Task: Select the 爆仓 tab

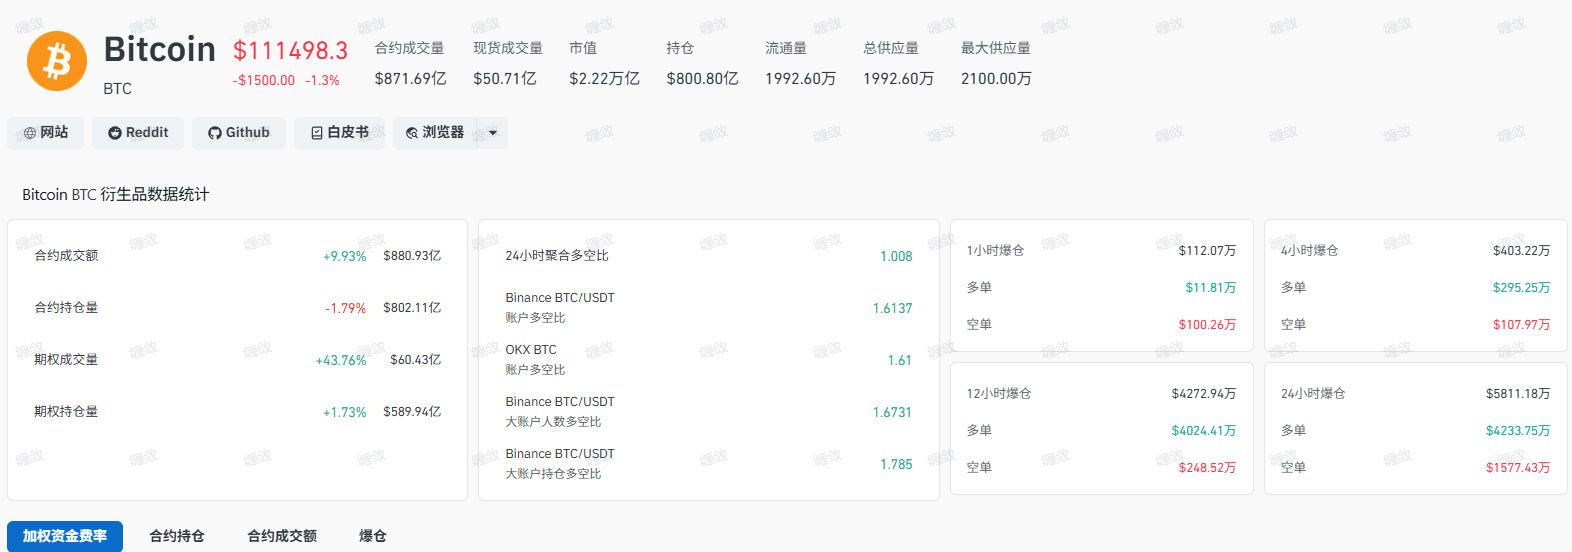Action: tap(373, 536)
